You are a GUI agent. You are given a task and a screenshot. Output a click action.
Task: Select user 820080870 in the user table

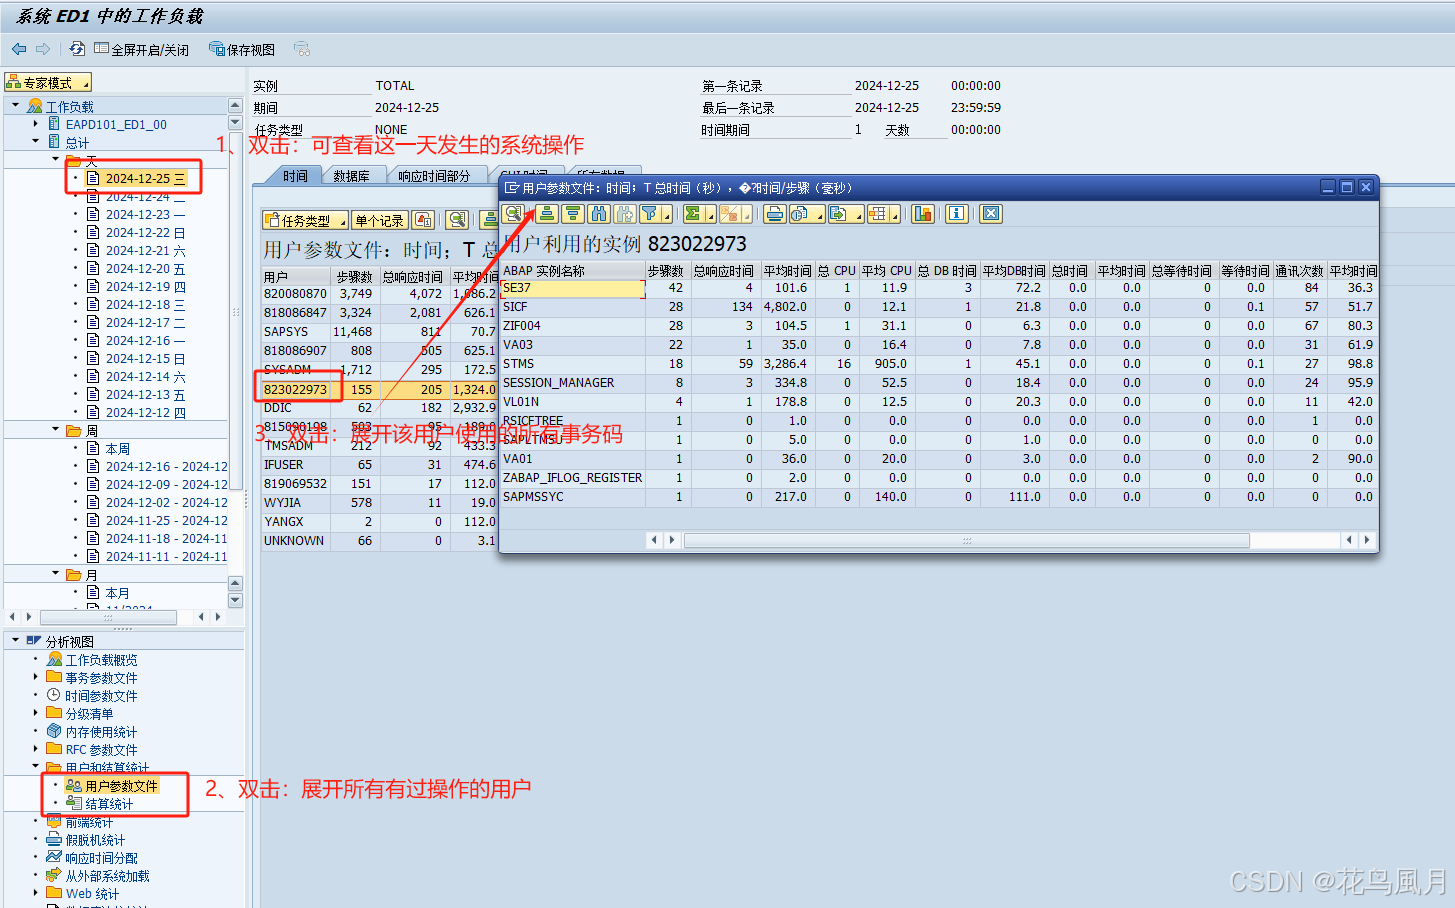[x=295, y=294]
